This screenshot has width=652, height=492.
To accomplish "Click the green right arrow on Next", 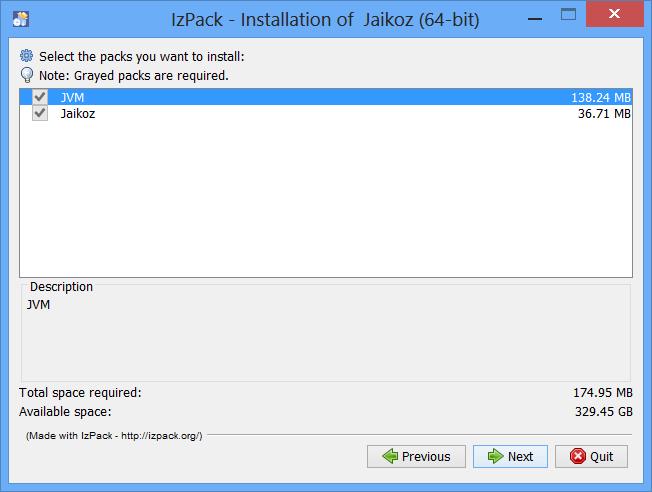I will click(x=495, y=456).
